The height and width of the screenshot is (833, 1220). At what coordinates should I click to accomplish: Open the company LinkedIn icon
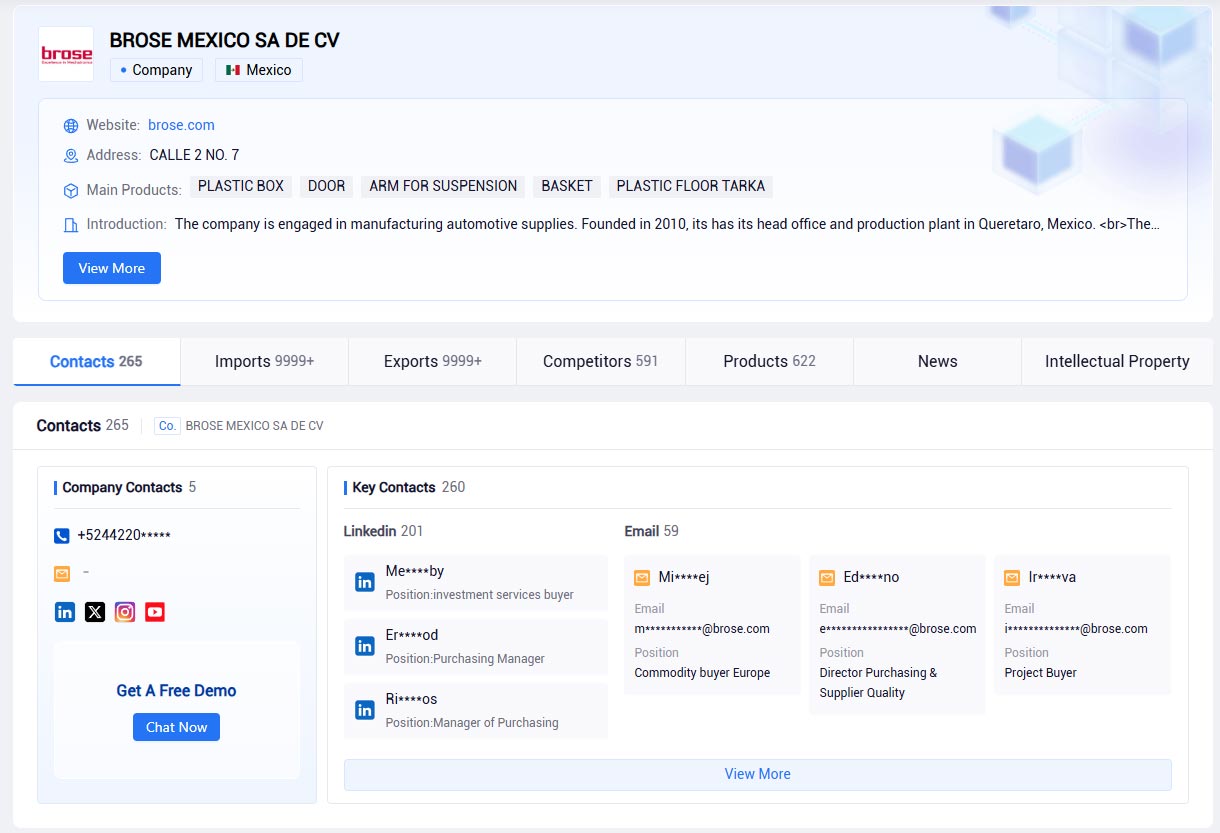pos(65,612)
